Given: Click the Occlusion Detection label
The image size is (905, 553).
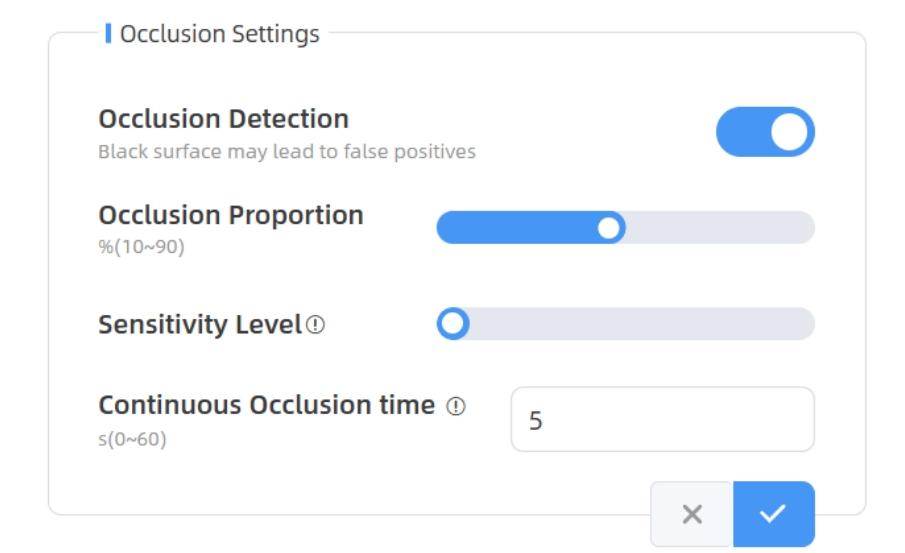Looking at the screenshot, I should [223, 119].
